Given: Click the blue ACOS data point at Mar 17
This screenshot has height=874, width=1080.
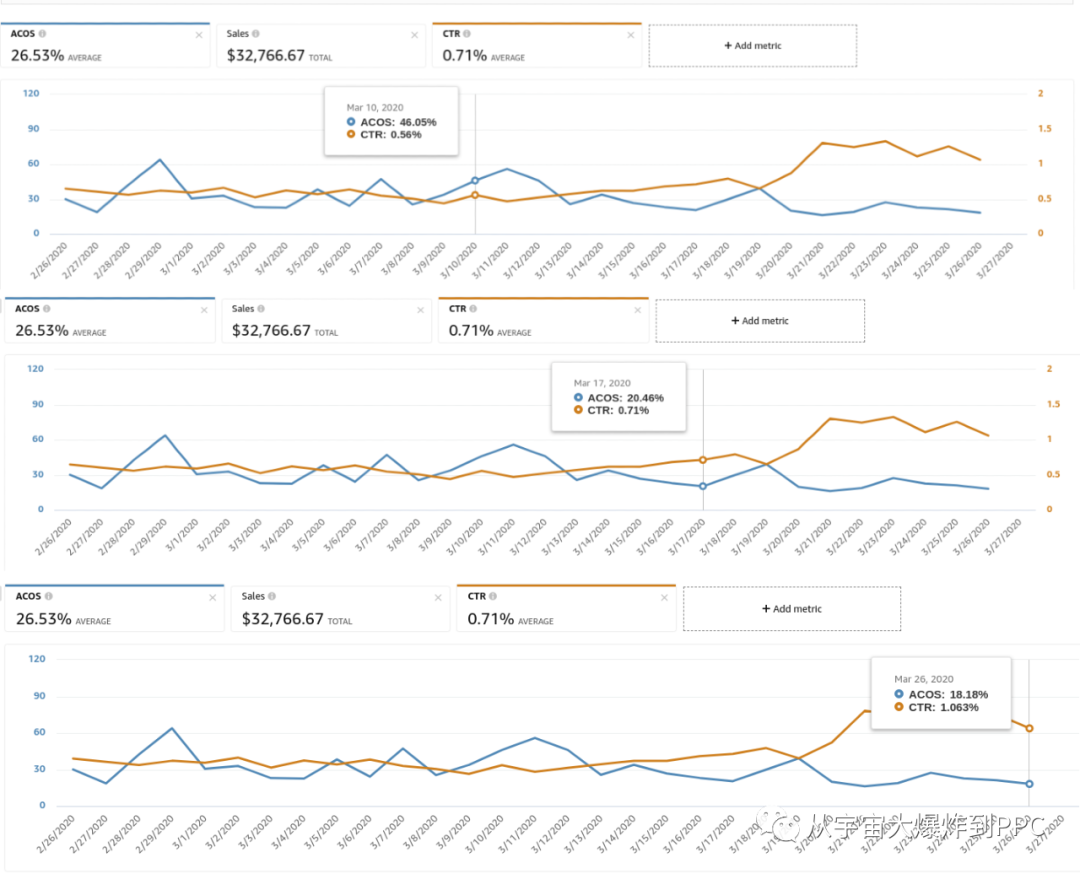Looking at the screenshot, I should coord(703,486).
